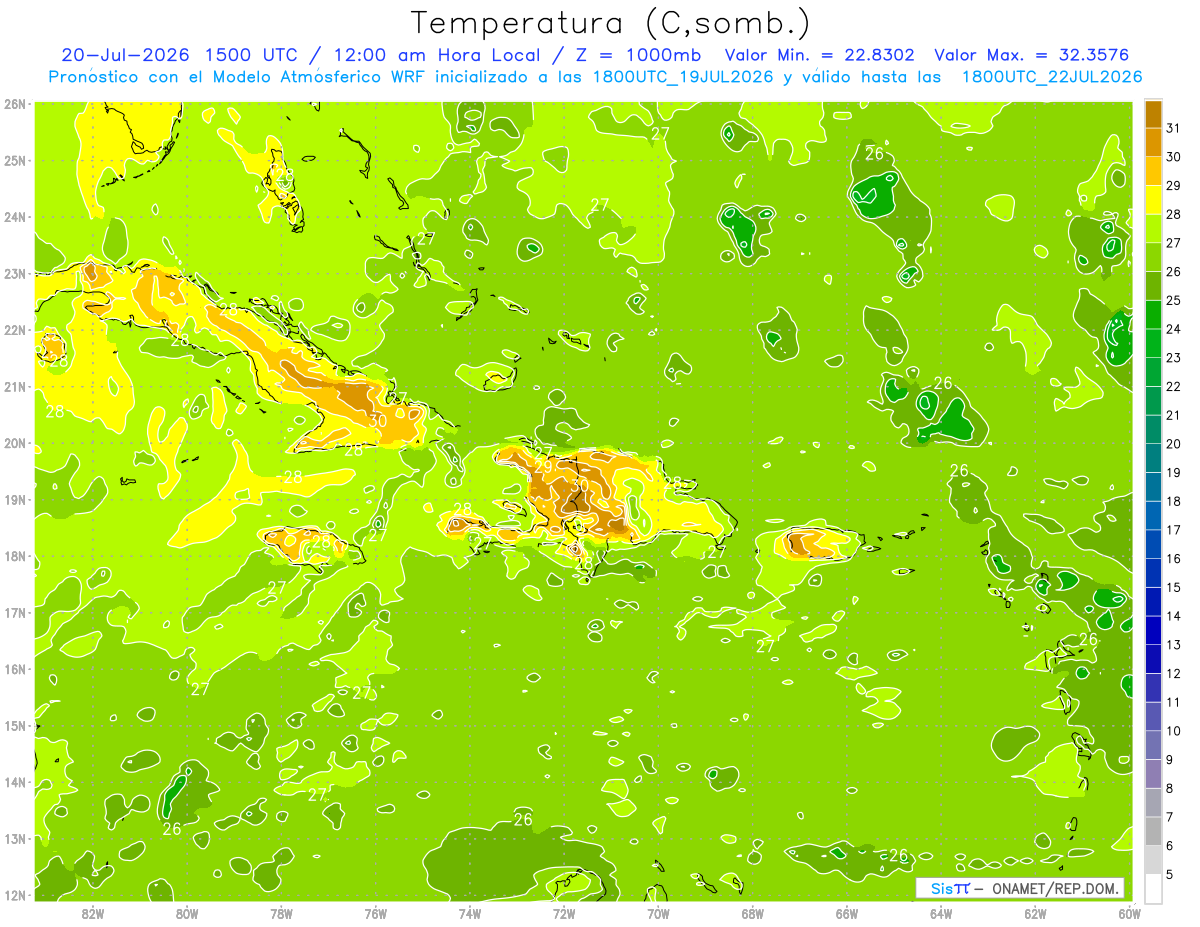Click the orange temperature zone over Jamaica
This screenshot has height=927, width=1200.
tap(302, 545)
